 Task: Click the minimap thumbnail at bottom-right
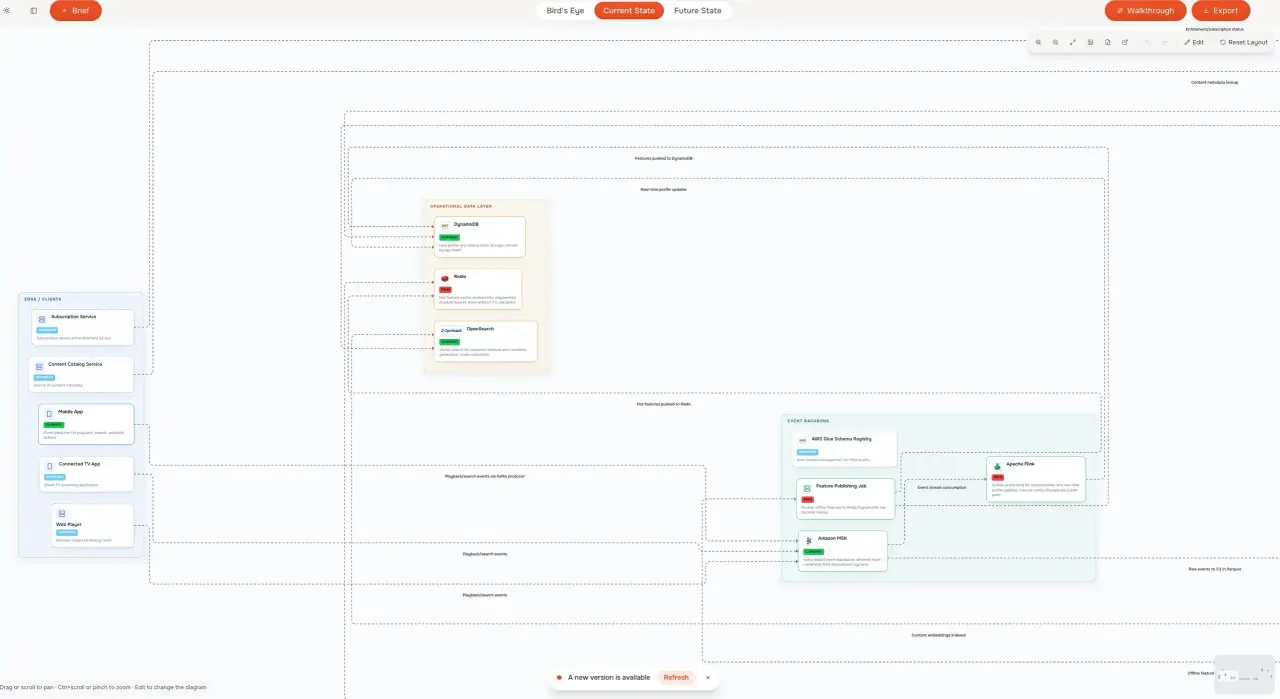[x=1244, y=675]
